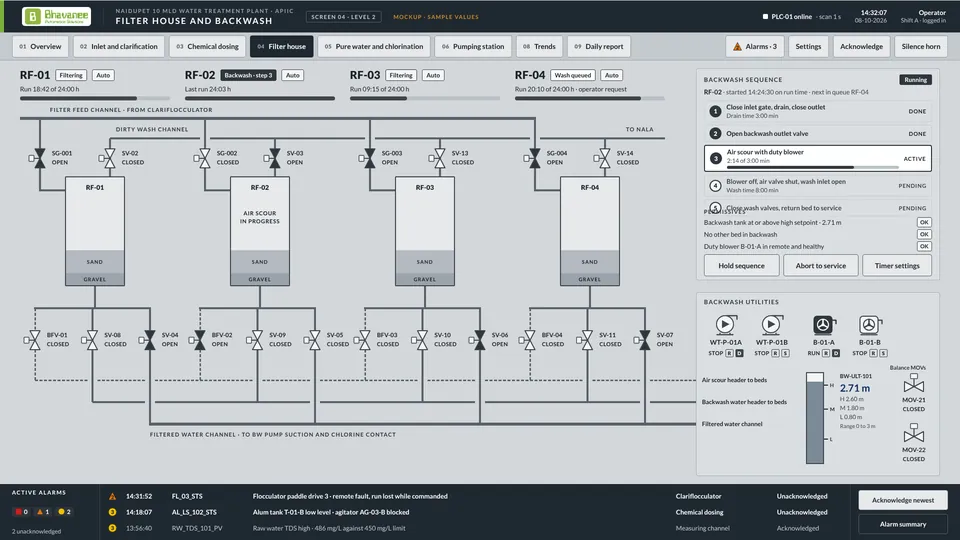
Task: Select the active step 3 Air scour row
Action: pyautogui.click(x=818, y=158)
